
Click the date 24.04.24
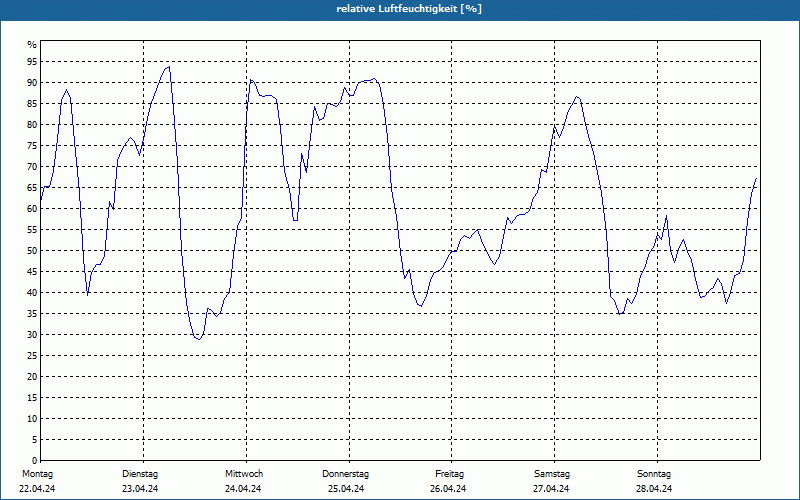(x=243, y=489)
